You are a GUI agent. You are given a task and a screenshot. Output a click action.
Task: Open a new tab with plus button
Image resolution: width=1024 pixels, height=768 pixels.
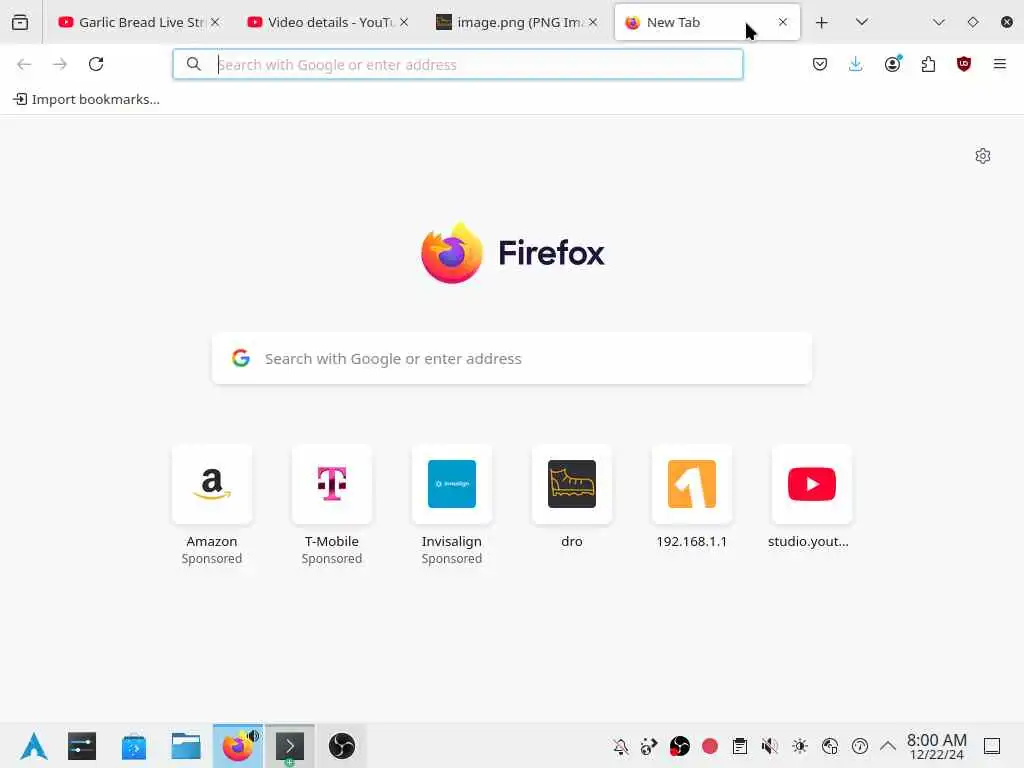pyautogui.click(x=822, y=22)
